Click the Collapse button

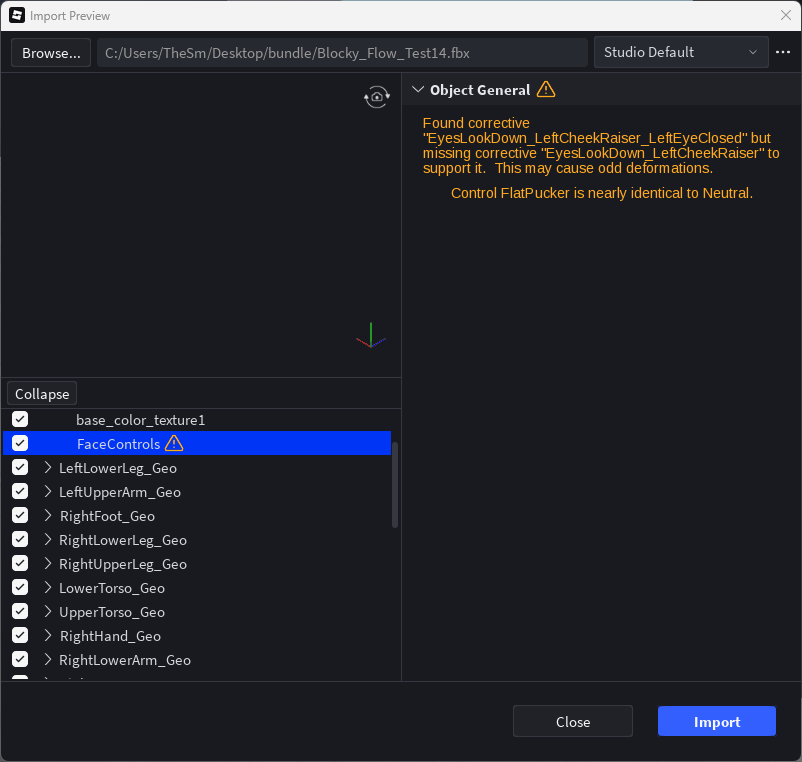click(42, 394)
